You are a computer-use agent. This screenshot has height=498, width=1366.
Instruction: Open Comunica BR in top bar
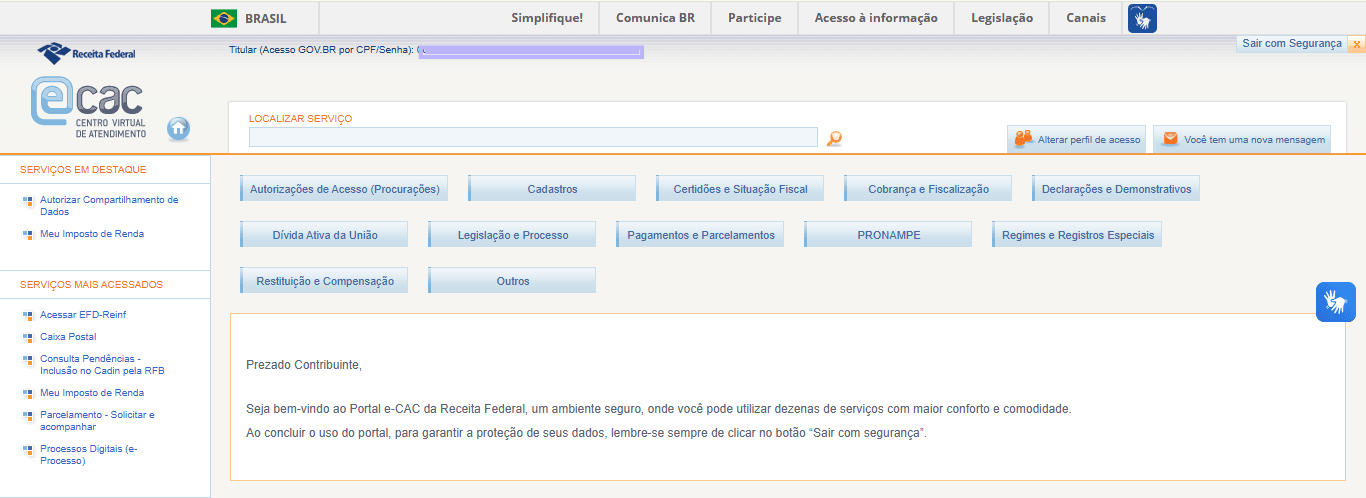(x=654, y=18)
